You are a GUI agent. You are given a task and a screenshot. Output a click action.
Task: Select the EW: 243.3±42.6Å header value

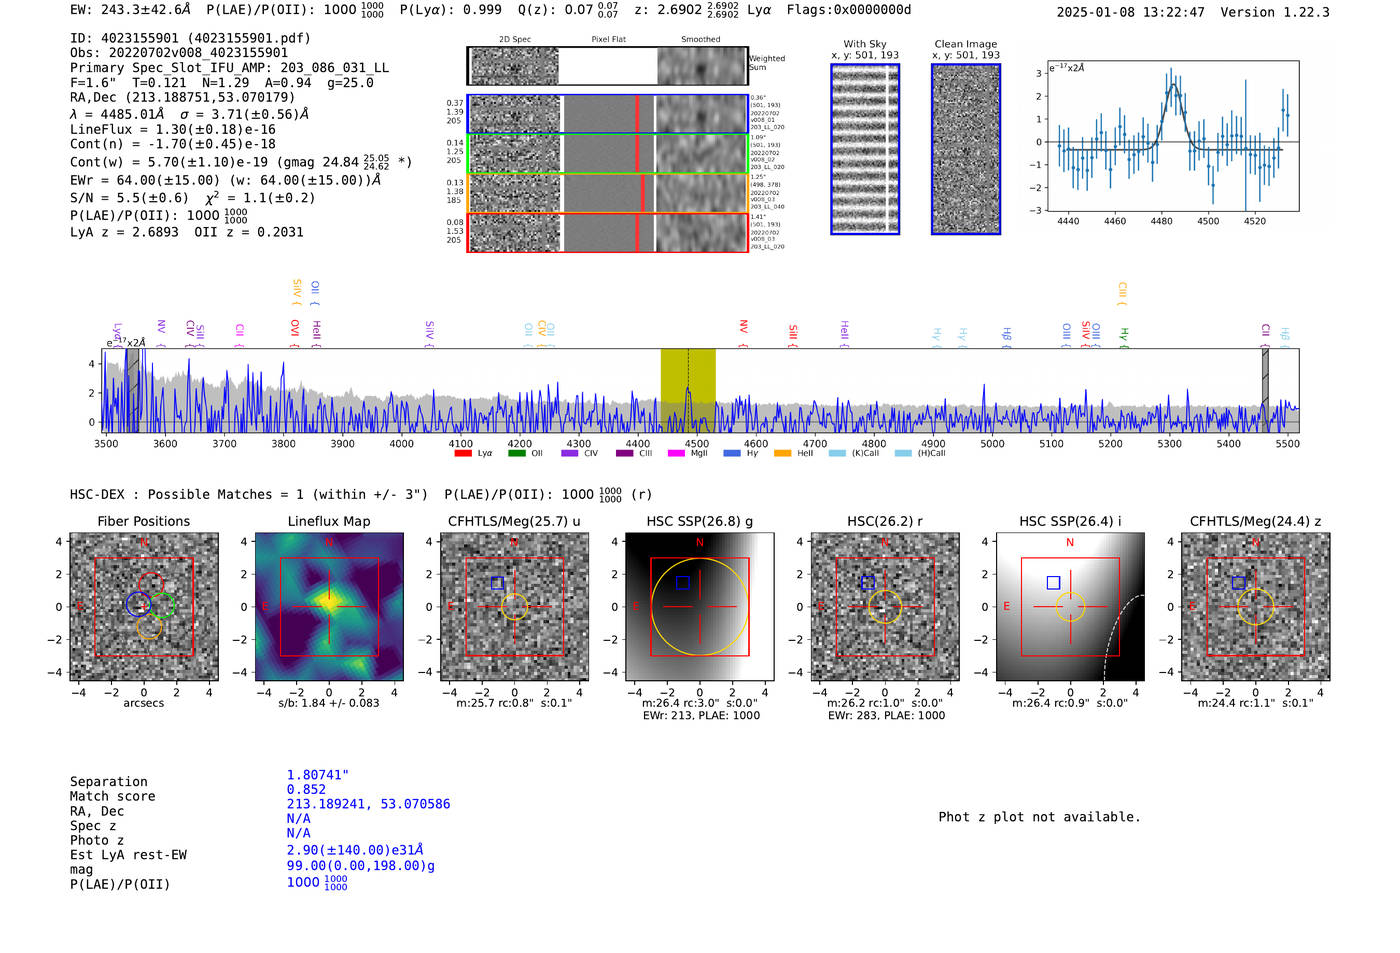(x=130, y=10)
